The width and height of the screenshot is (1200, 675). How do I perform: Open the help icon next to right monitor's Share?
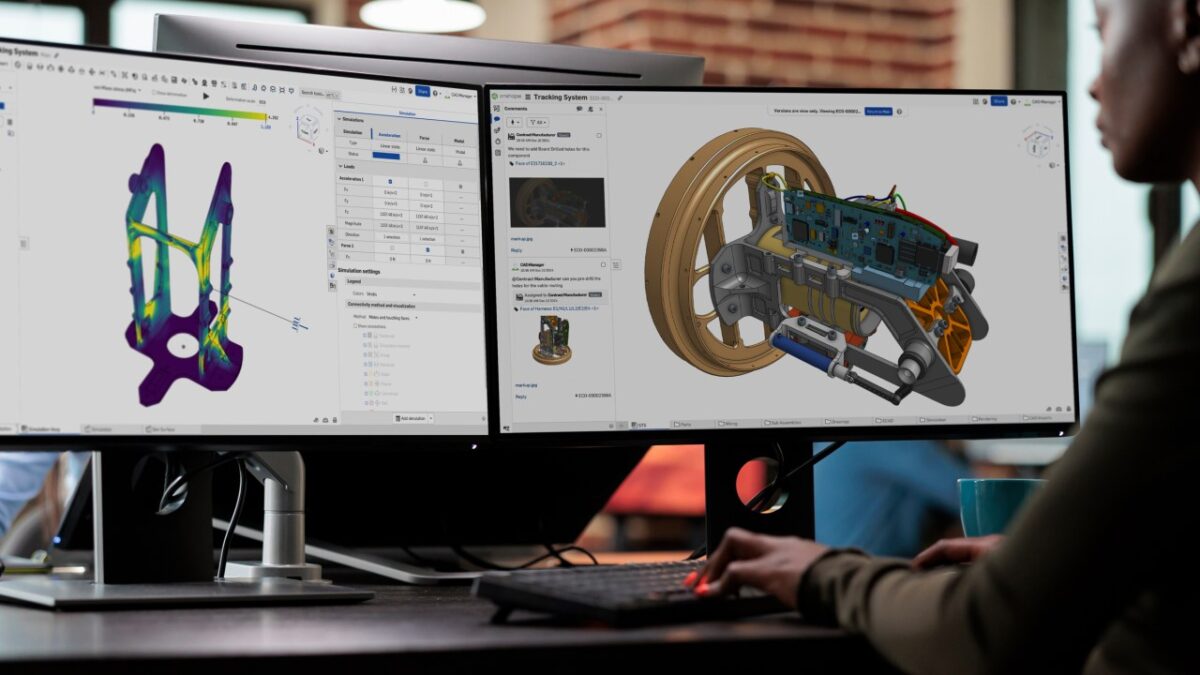pos(1013,102)
